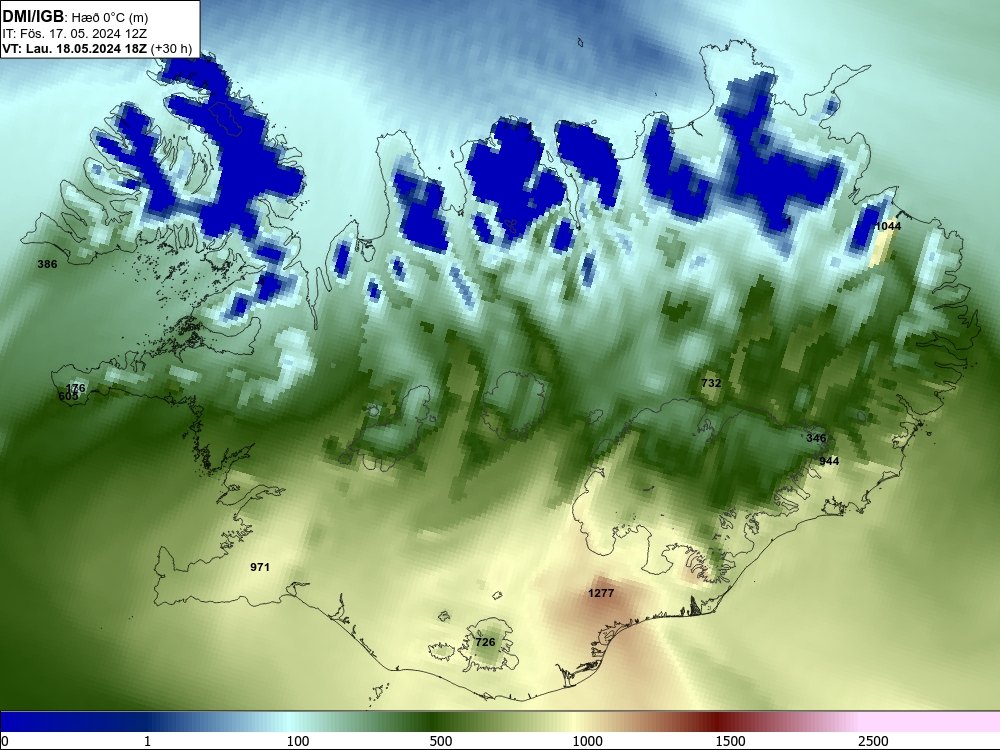1000x750 pixels.
Task: Click the 726 height value
Action: 485,642
